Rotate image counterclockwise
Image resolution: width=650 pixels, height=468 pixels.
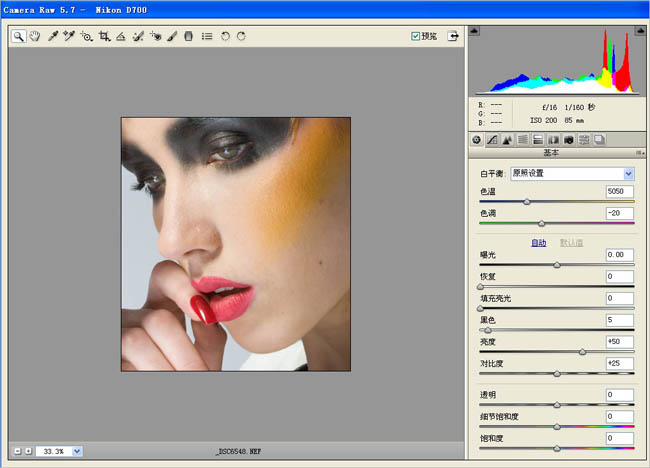tap(225, 36)
